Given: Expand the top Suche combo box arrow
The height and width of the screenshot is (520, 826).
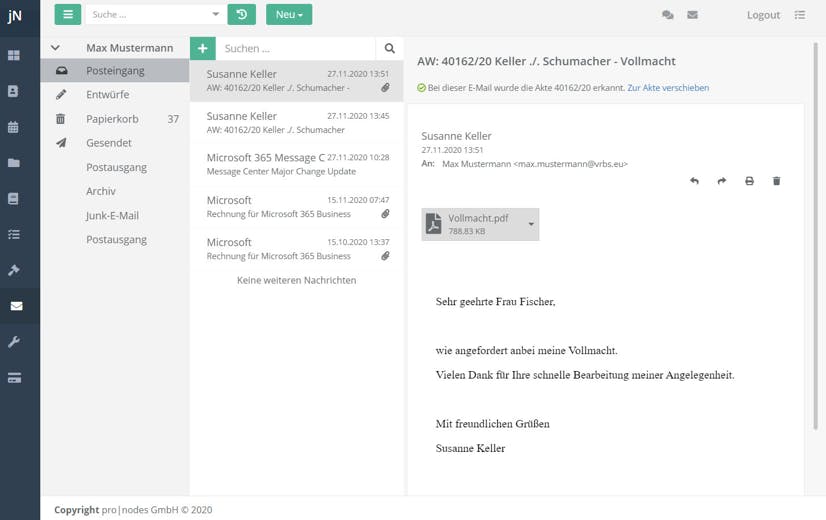Looking at the screenshot, I should (x=216, y=15).
